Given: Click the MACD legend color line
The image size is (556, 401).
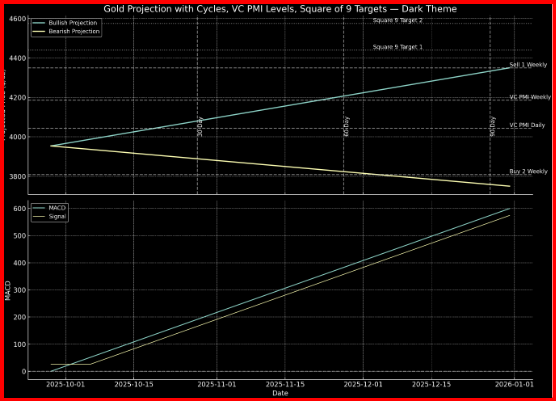Looking at the screenshot, I should click(39, 208).
